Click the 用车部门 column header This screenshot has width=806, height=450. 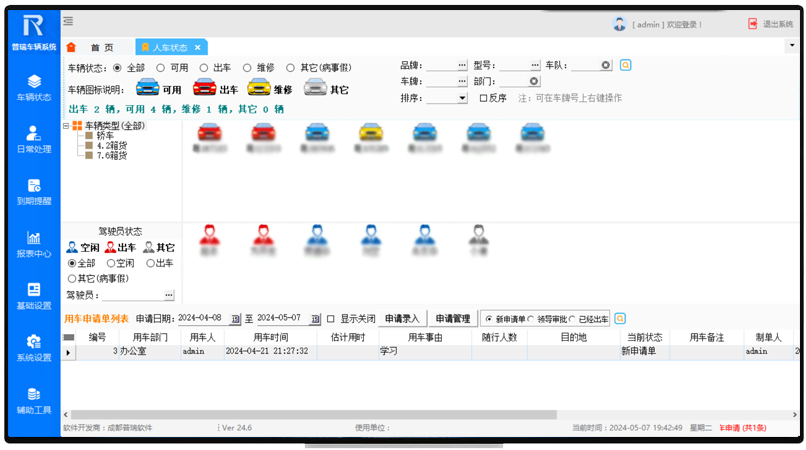(150, 337)
